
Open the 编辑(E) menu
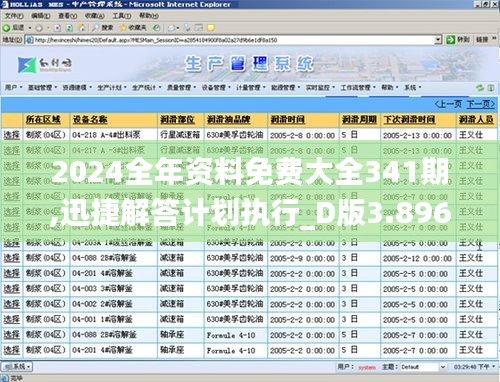[41, 16]
